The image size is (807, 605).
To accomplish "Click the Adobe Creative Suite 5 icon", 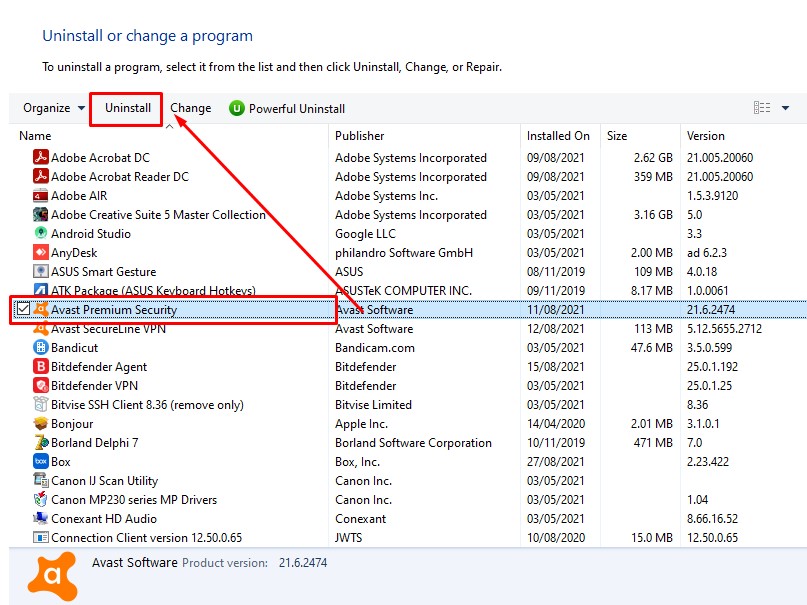I will pyautogui.click(x=41, y=214).
